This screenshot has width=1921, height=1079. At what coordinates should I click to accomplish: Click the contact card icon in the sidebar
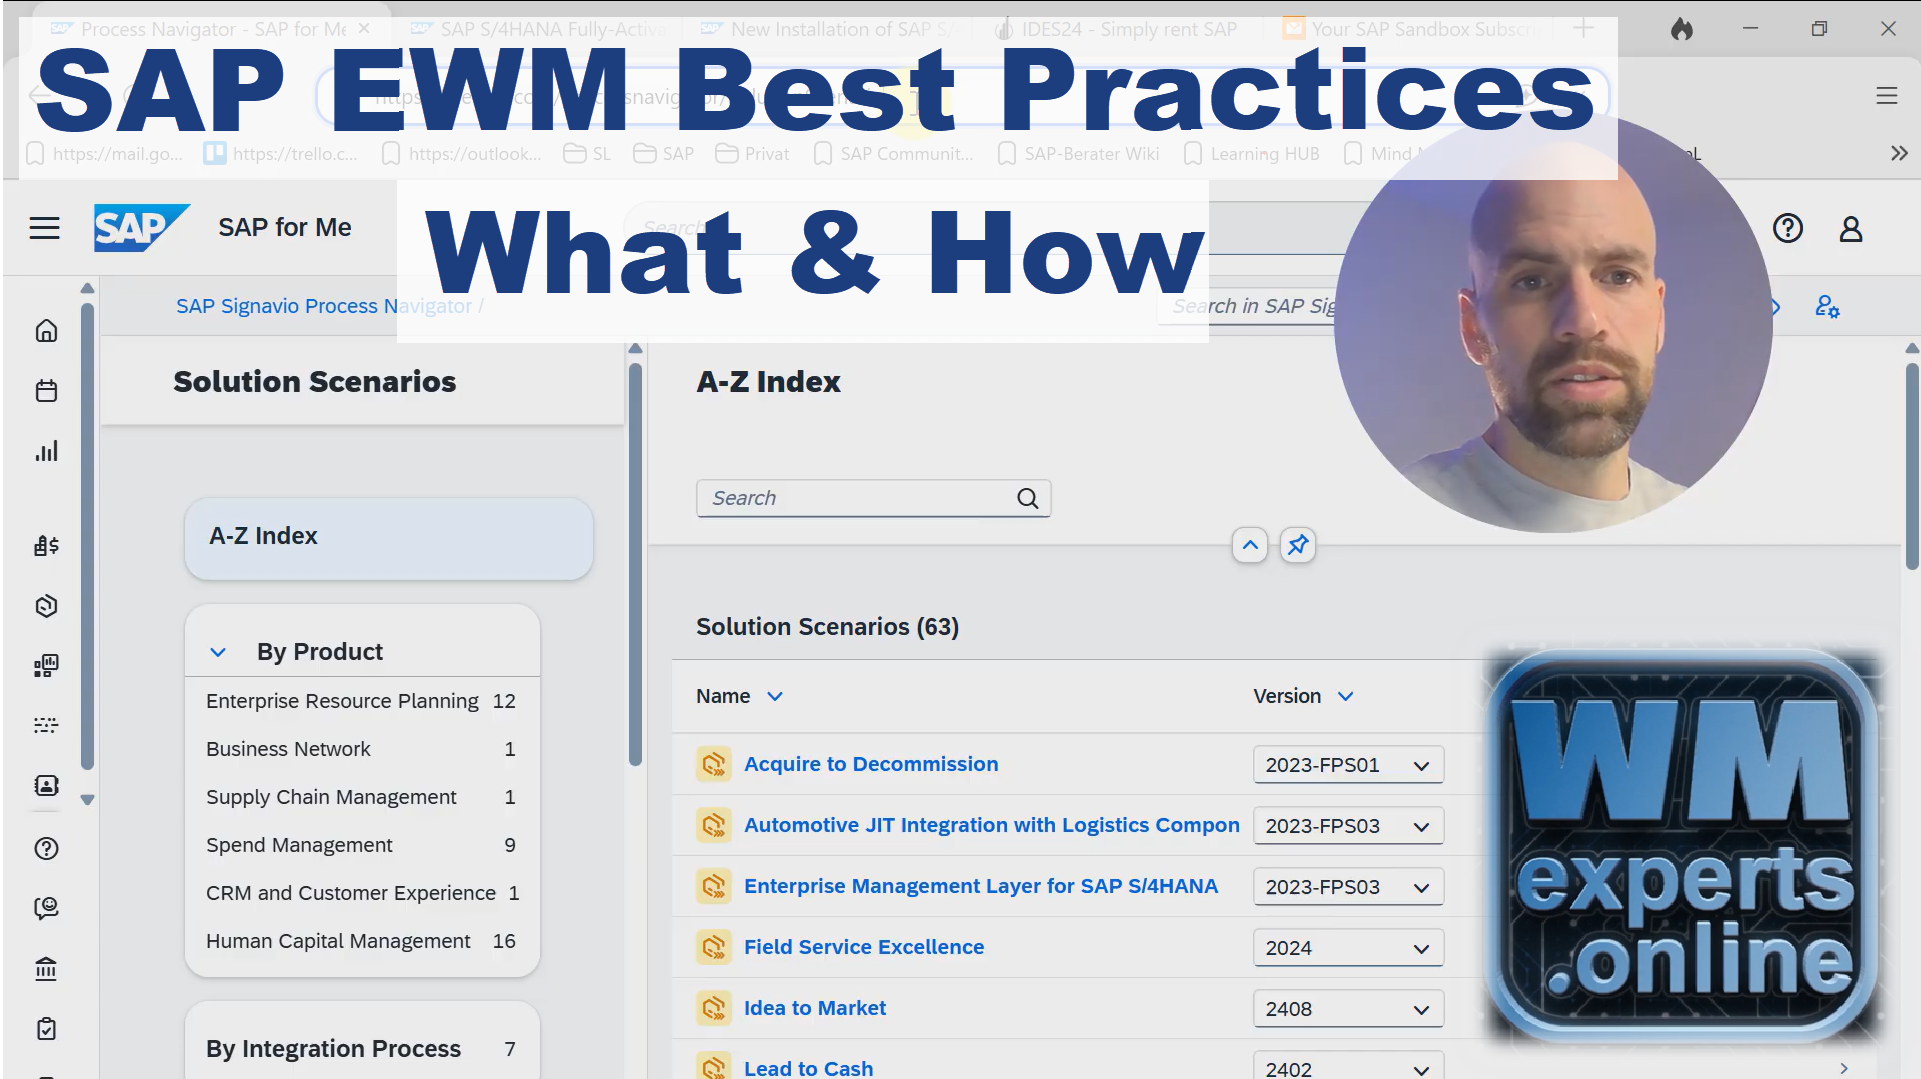point(46,786)
